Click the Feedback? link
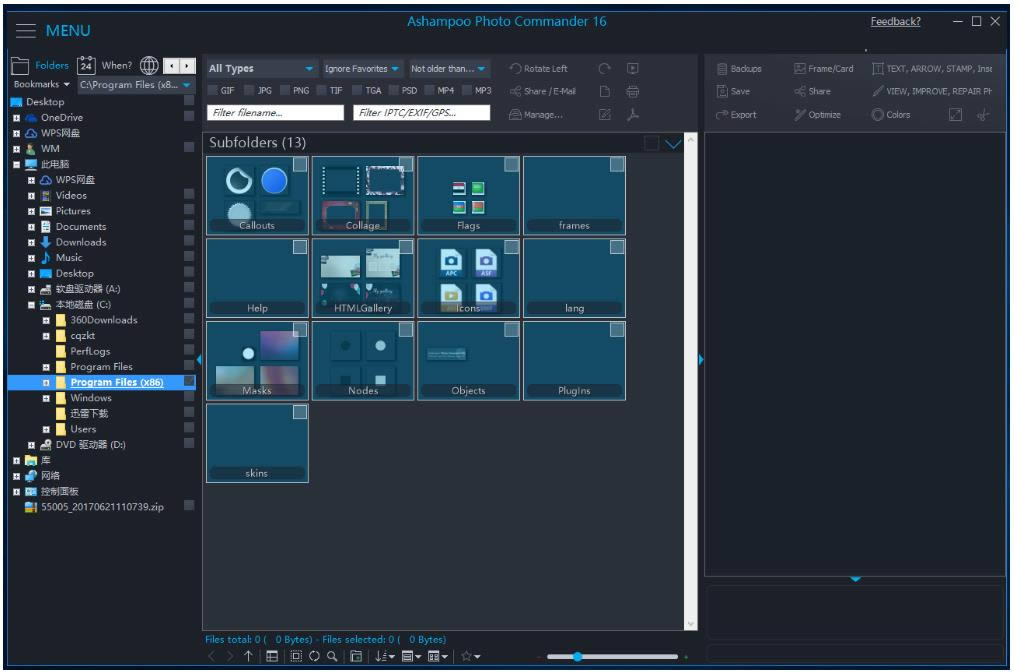The height and width of the screenshot is (672, 1014). pyautogui.click(x=895, y=21)
